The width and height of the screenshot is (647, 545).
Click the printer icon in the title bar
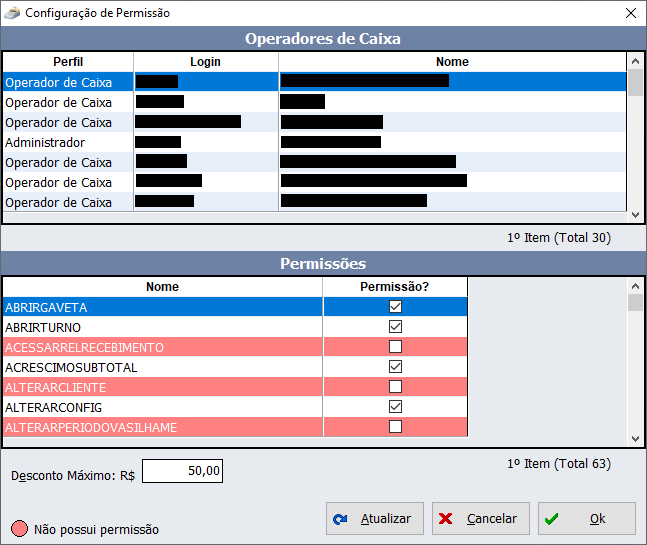(x=12, y=13)
